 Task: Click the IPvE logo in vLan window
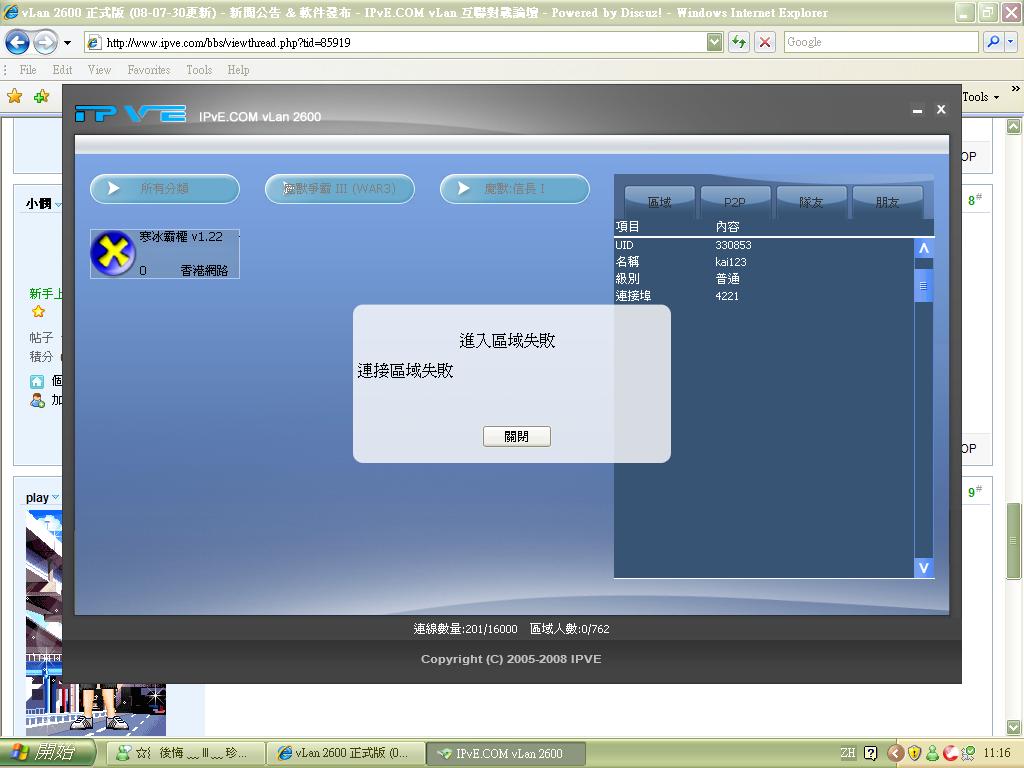130,114
